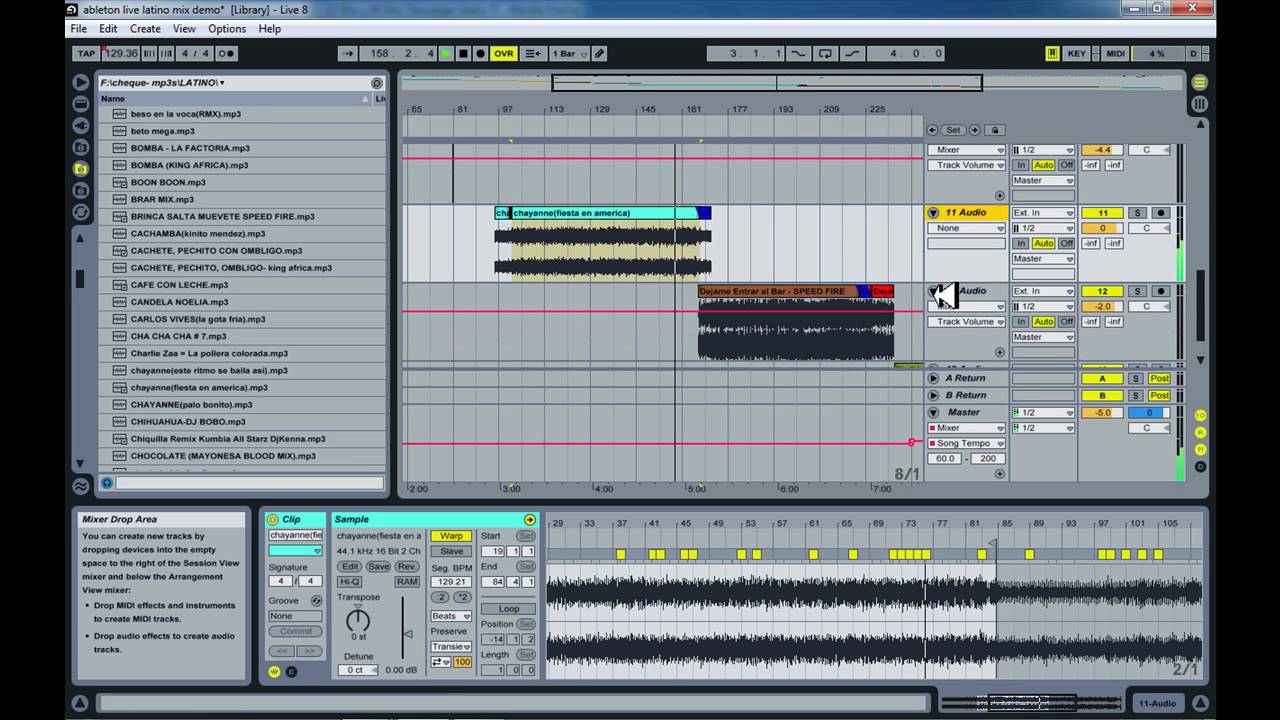The height and width of the screenshot is (720, 1280).
Task: Enable KEY map mode
Action: (x=1077, y=53)
